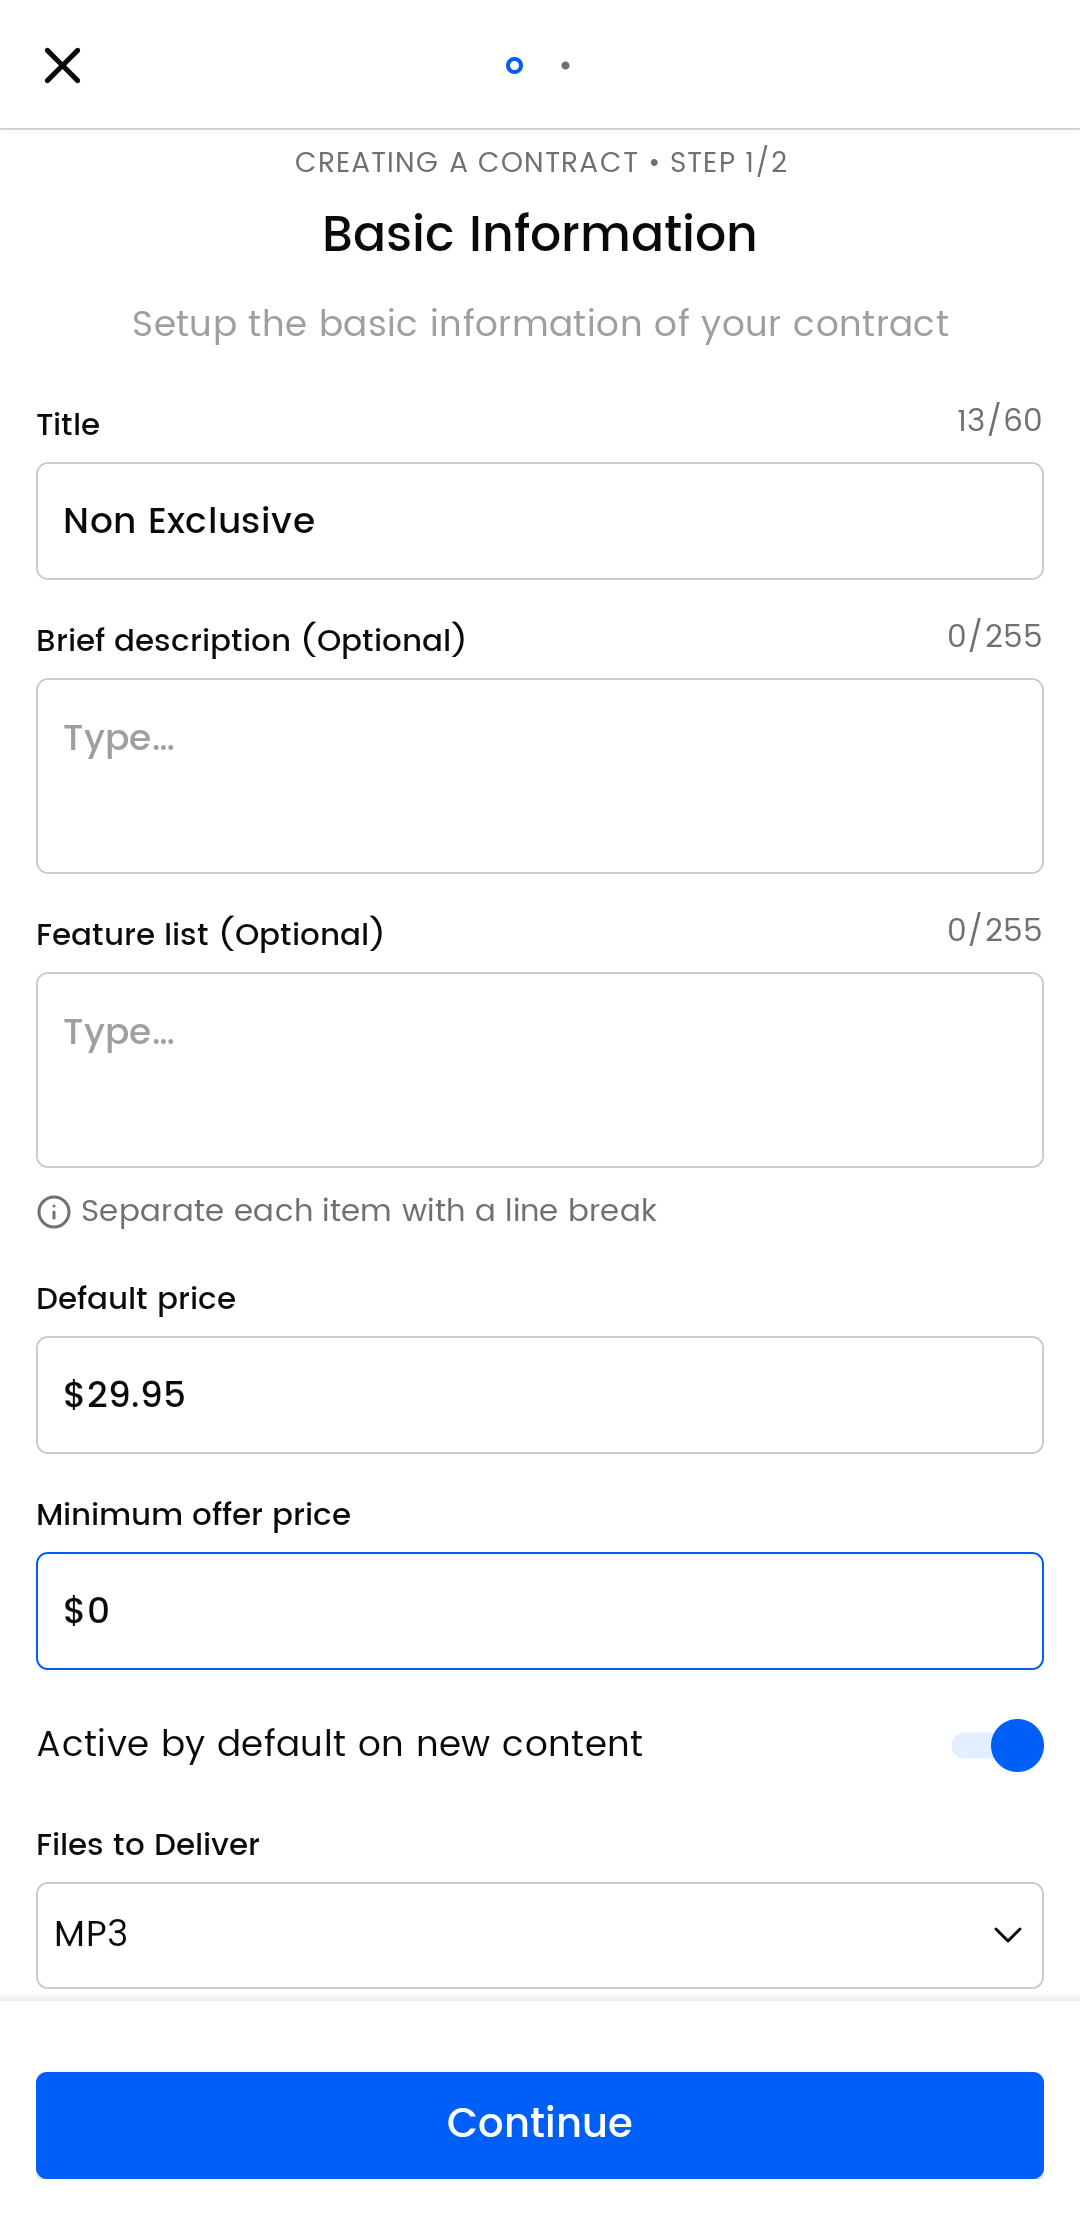1080x2222 pixels.
Task: Click the Creating a Contract step 1/2 text
Action: click(x=540, y=162)
